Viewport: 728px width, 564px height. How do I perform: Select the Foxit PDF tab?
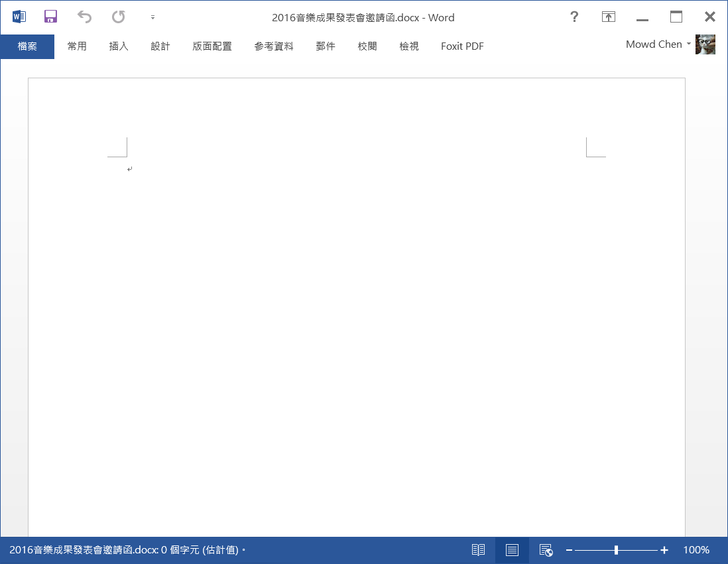[x=462, y=46]
